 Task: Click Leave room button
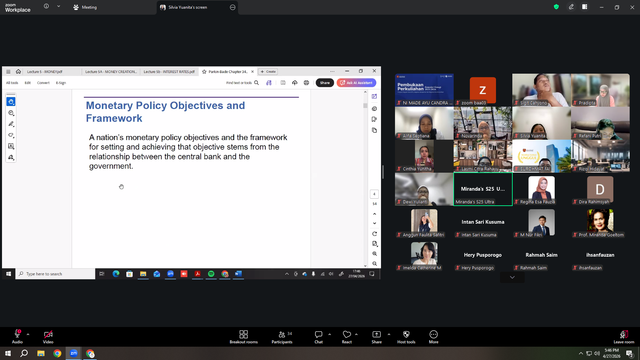[x=624, y=337]
